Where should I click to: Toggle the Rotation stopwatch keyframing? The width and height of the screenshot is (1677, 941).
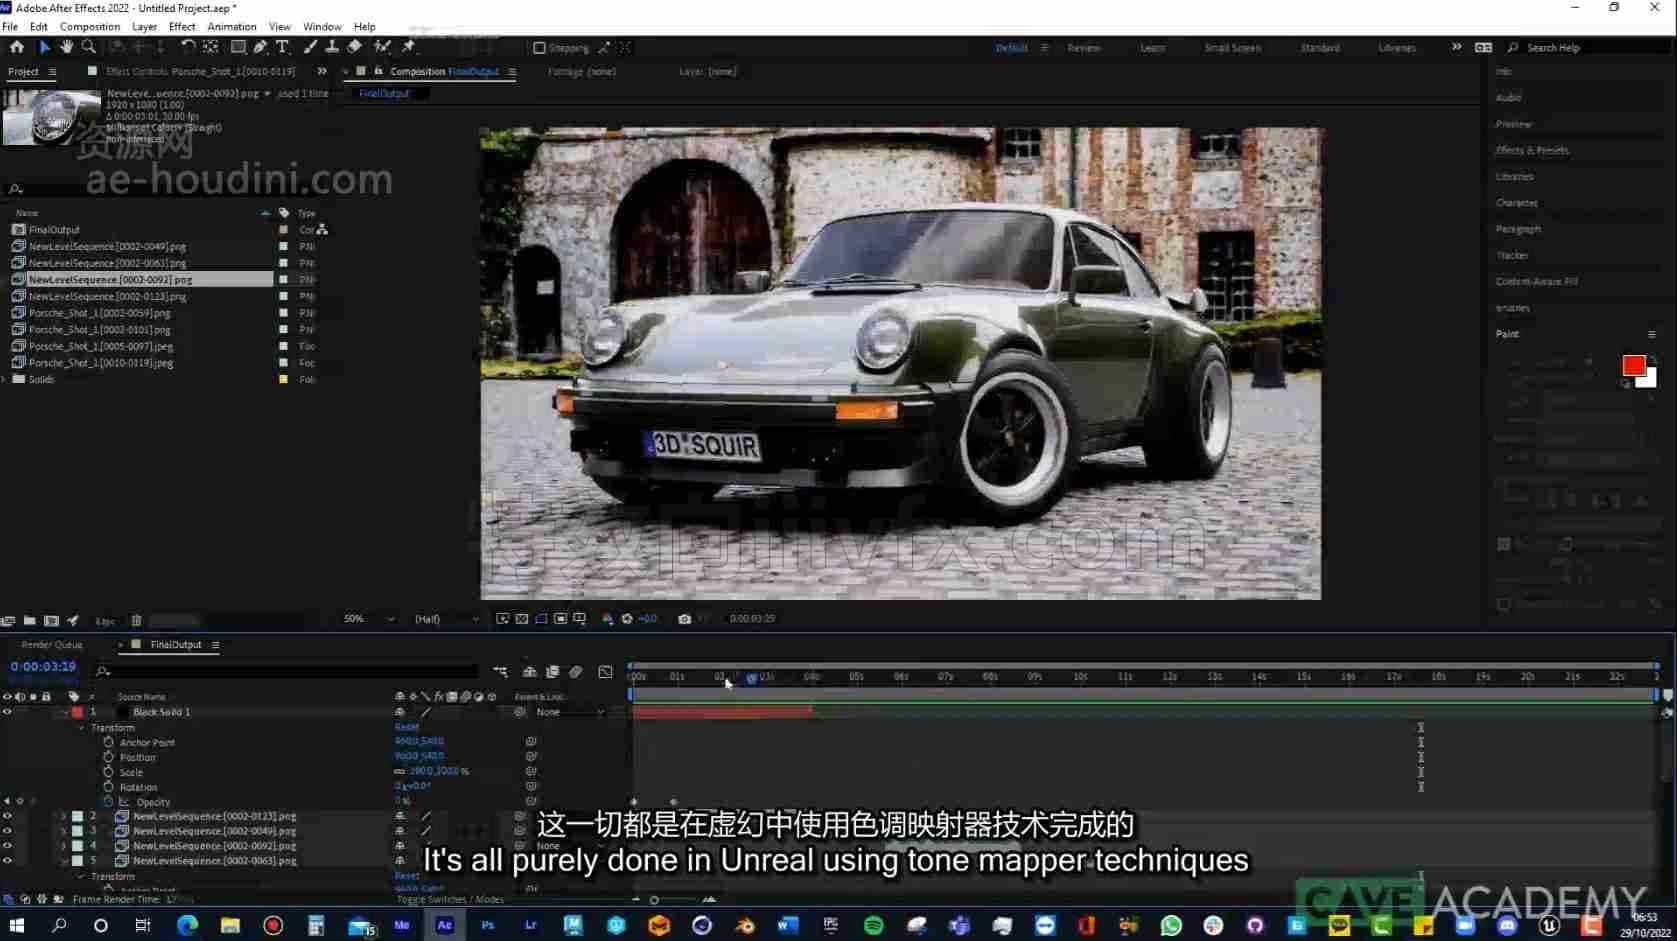(x=108, y=787)
